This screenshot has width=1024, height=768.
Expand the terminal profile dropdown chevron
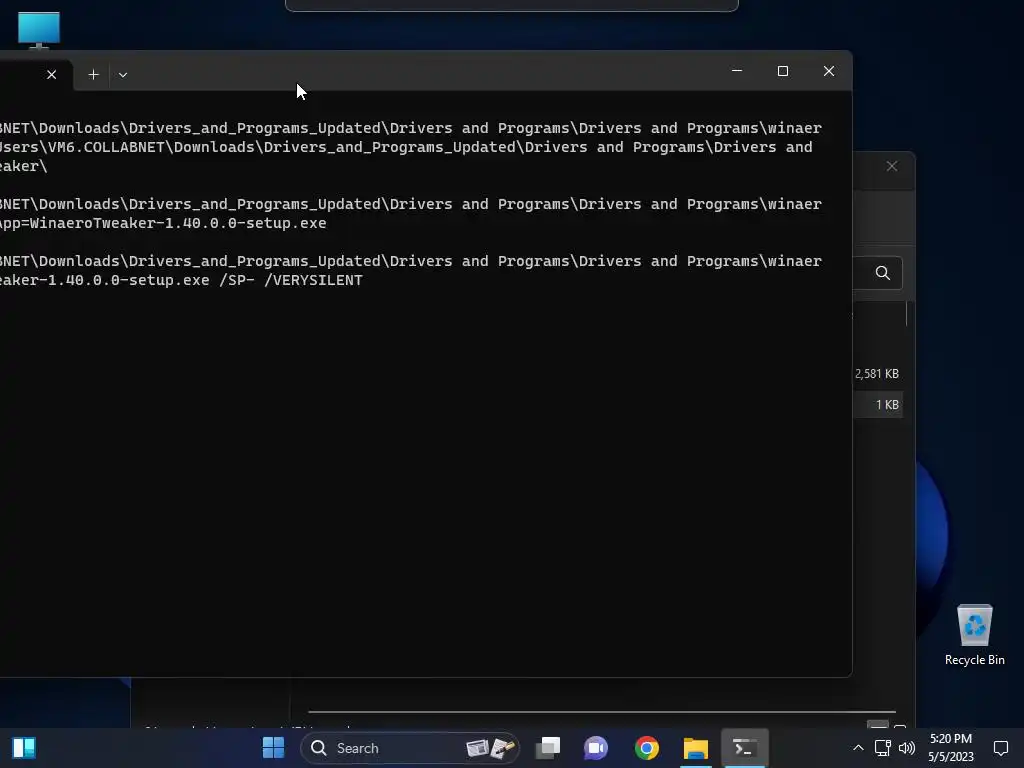click(x=123, y=74)
